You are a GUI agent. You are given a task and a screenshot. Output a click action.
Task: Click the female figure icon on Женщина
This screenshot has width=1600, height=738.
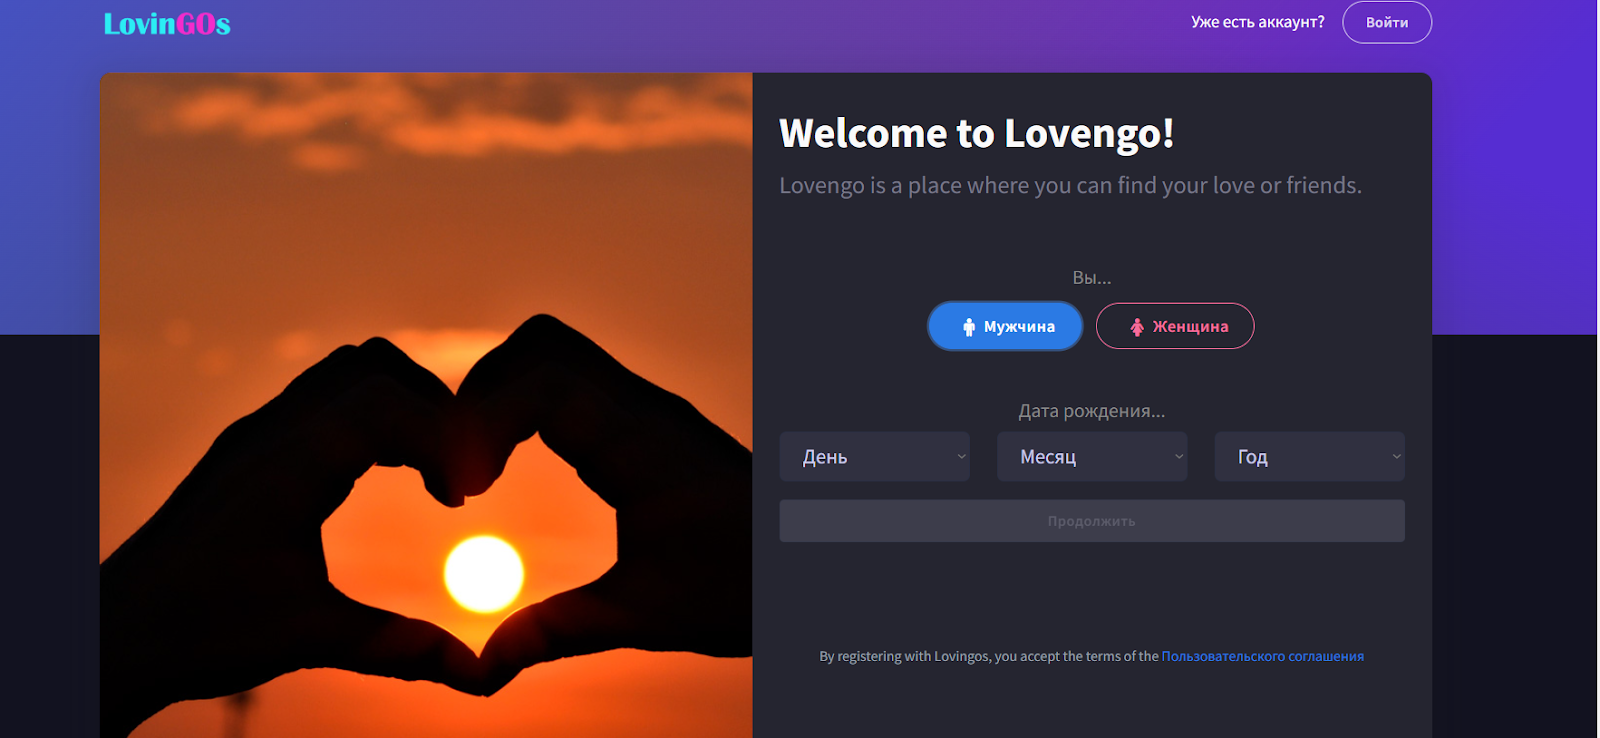1137,327
